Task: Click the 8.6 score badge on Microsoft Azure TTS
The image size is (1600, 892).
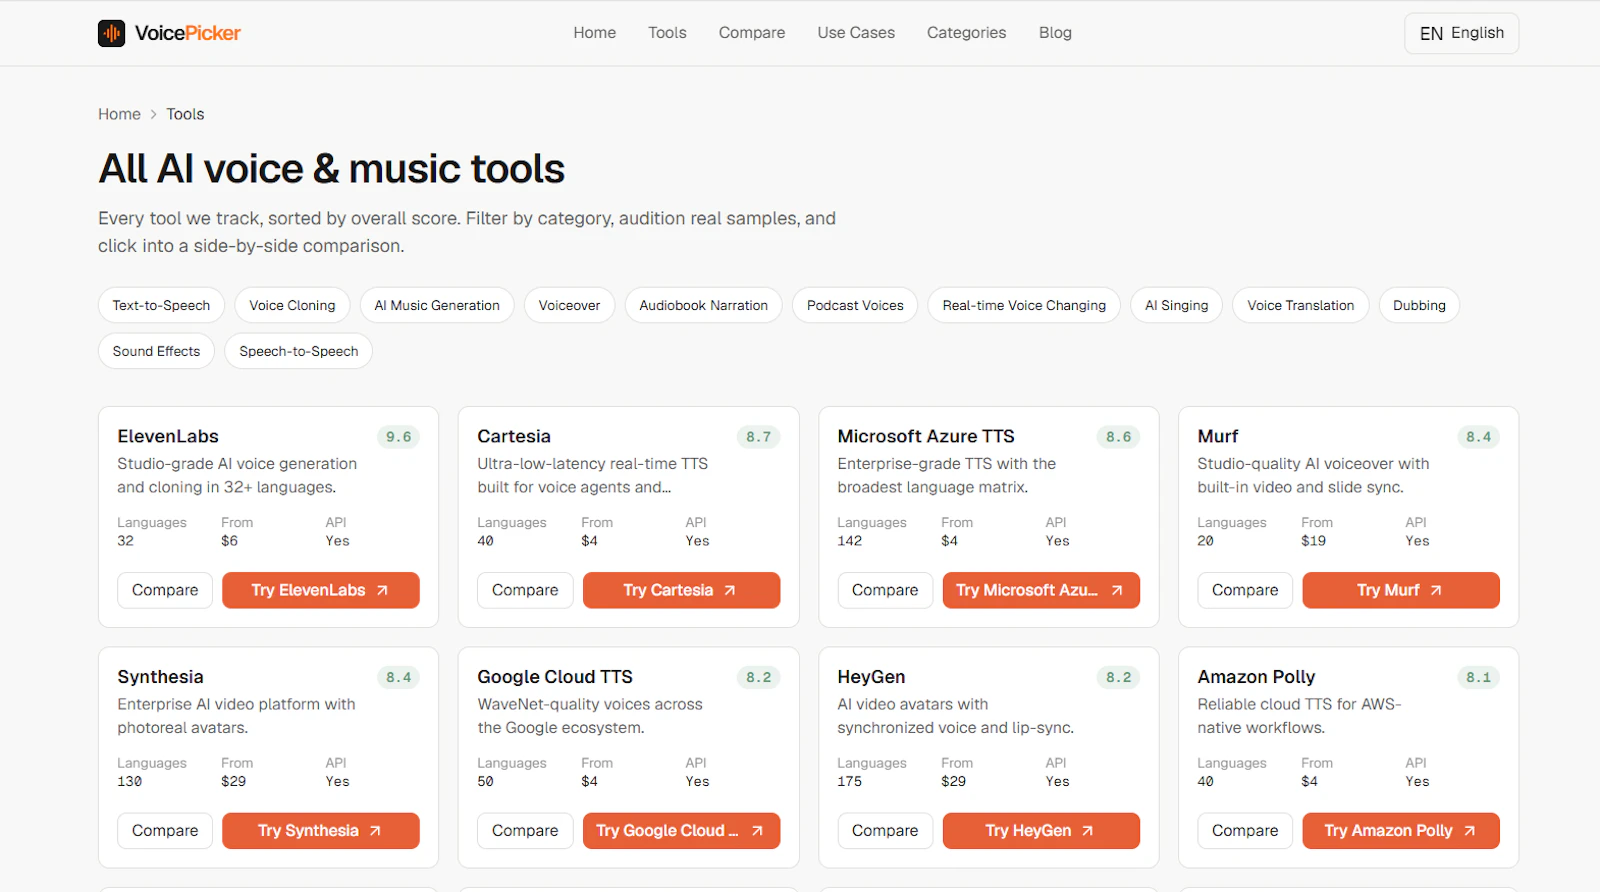Action: 1118,437
